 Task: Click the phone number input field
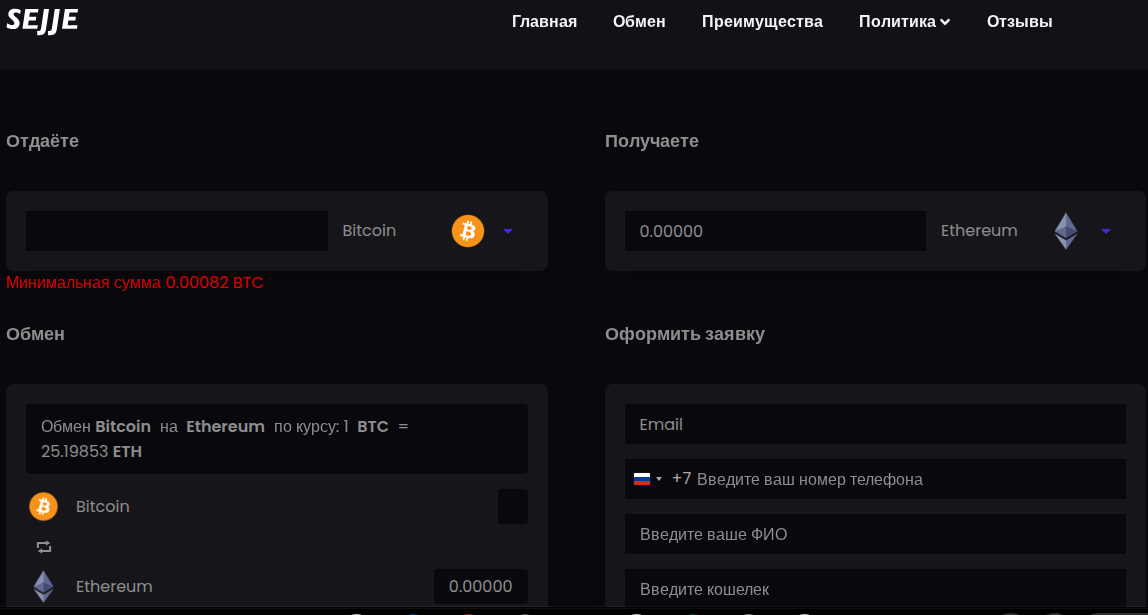point(905,479)
